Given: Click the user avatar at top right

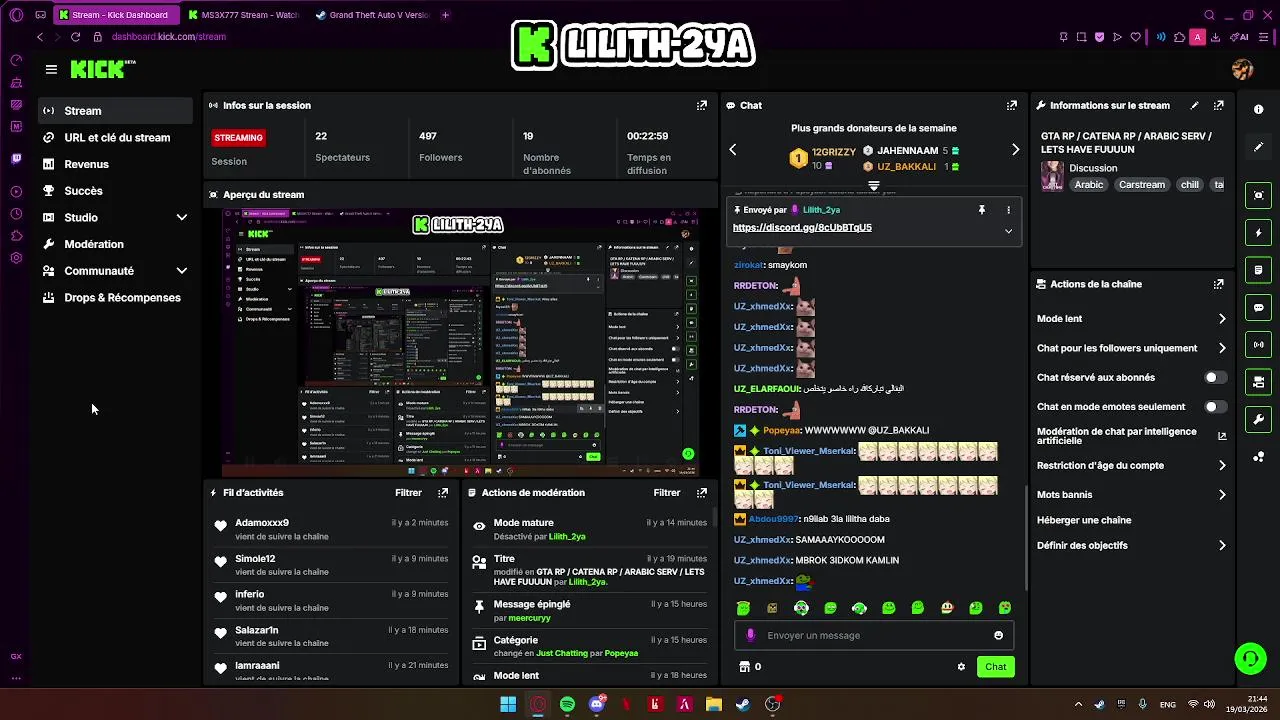Looking at the screenshot, I should tap(1243, 69).
